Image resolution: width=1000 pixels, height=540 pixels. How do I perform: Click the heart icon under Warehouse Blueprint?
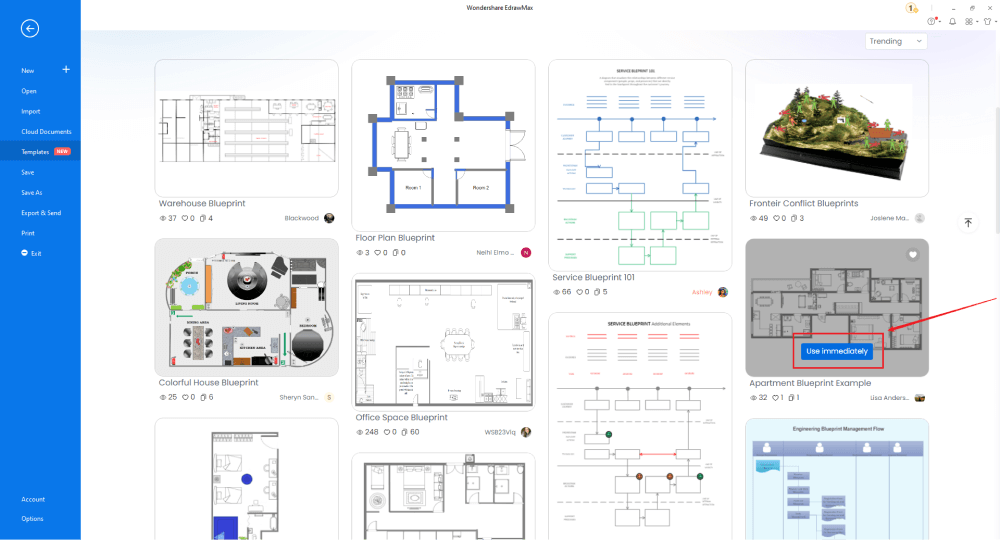click(x=185, y=218)
